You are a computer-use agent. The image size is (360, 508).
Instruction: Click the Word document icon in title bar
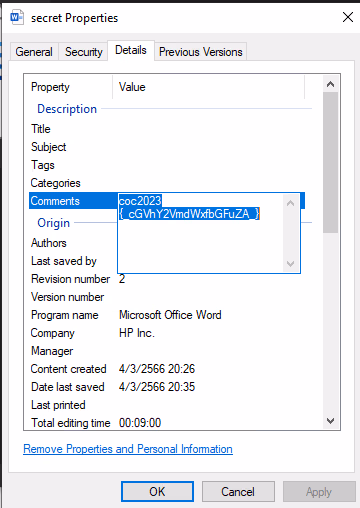point(17,17)
